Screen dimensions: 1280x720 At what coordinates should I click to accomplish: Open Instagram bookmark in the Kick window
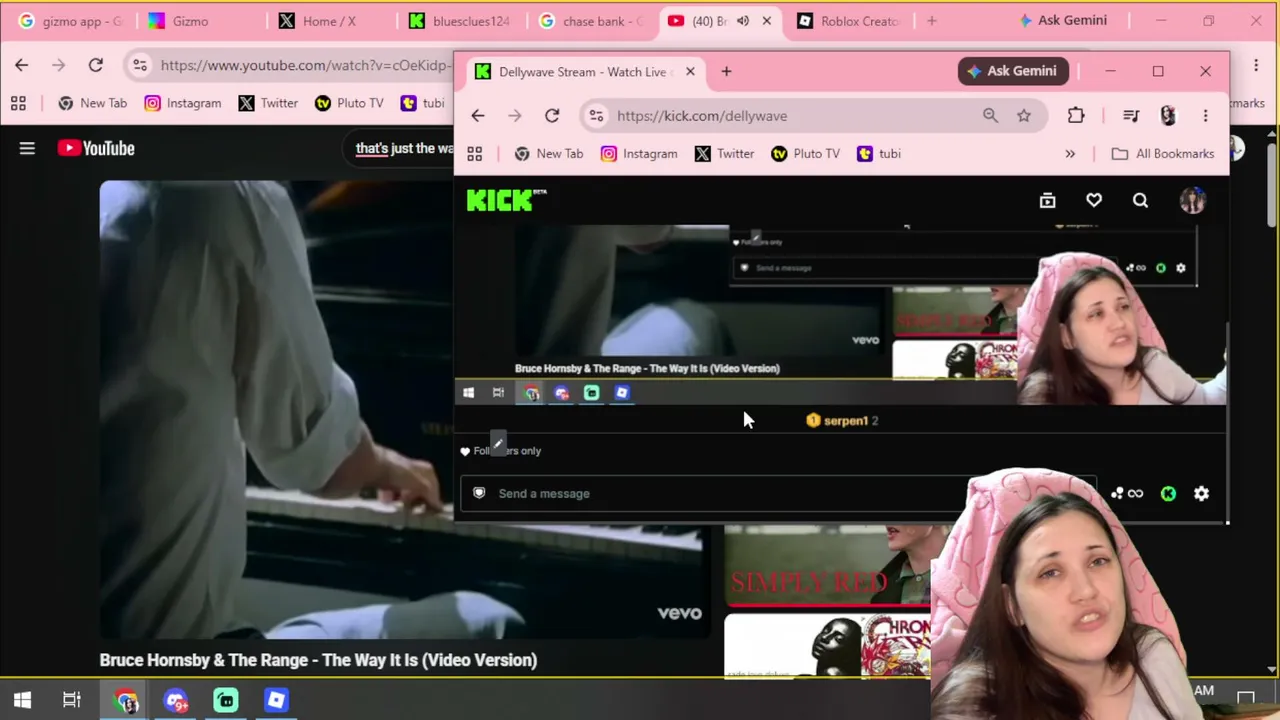click(x=639, y=154)
